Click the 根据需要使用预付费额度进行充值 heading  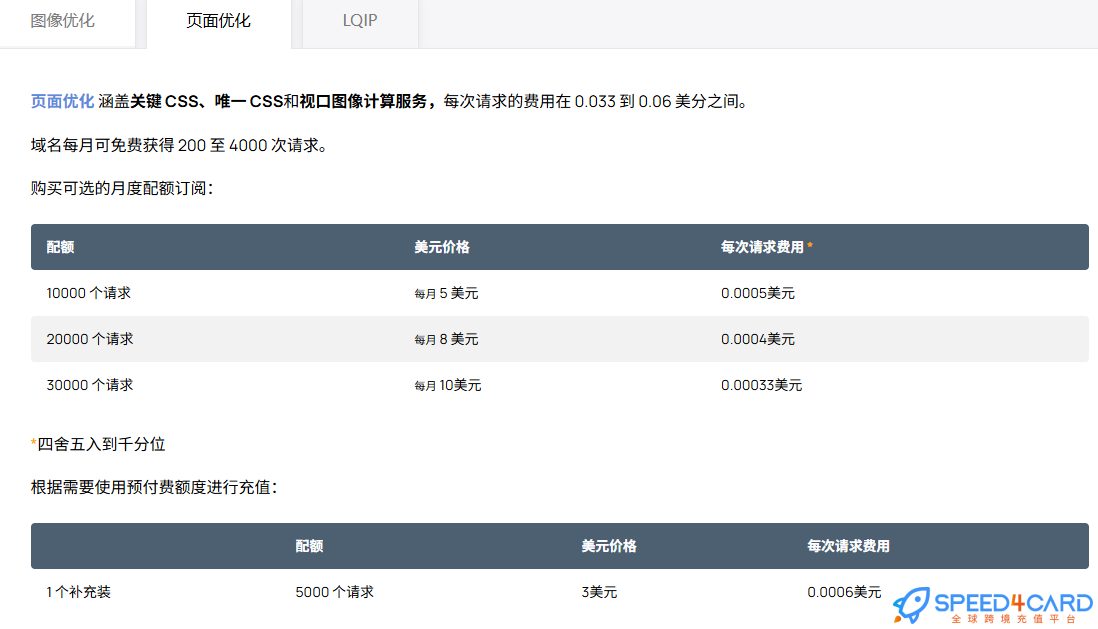point(154,488)
